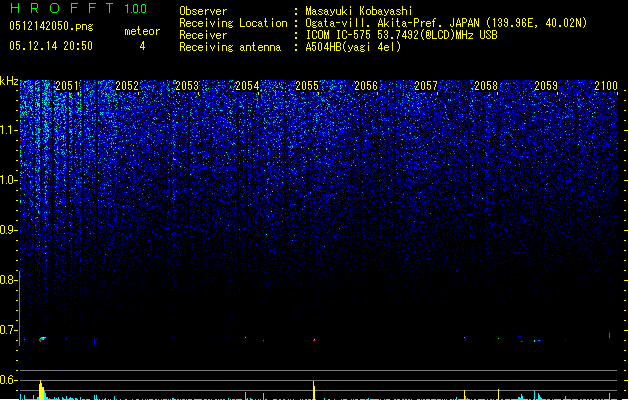Click the 2052 time marker
This screenshot has height=400, width=629.
tap(127, 86)
